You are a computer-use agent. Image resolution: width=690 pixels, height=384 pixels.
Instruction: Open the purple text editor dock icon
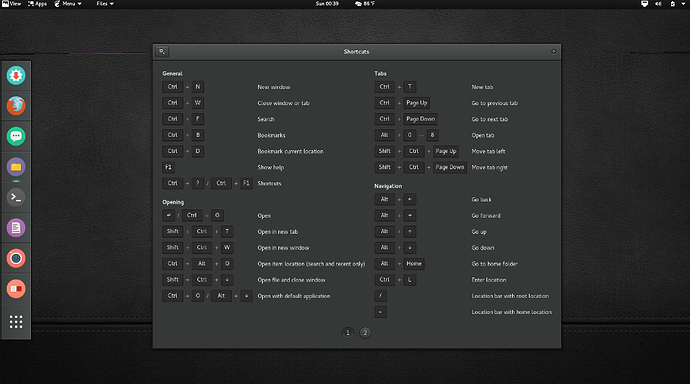coord(16,228)
